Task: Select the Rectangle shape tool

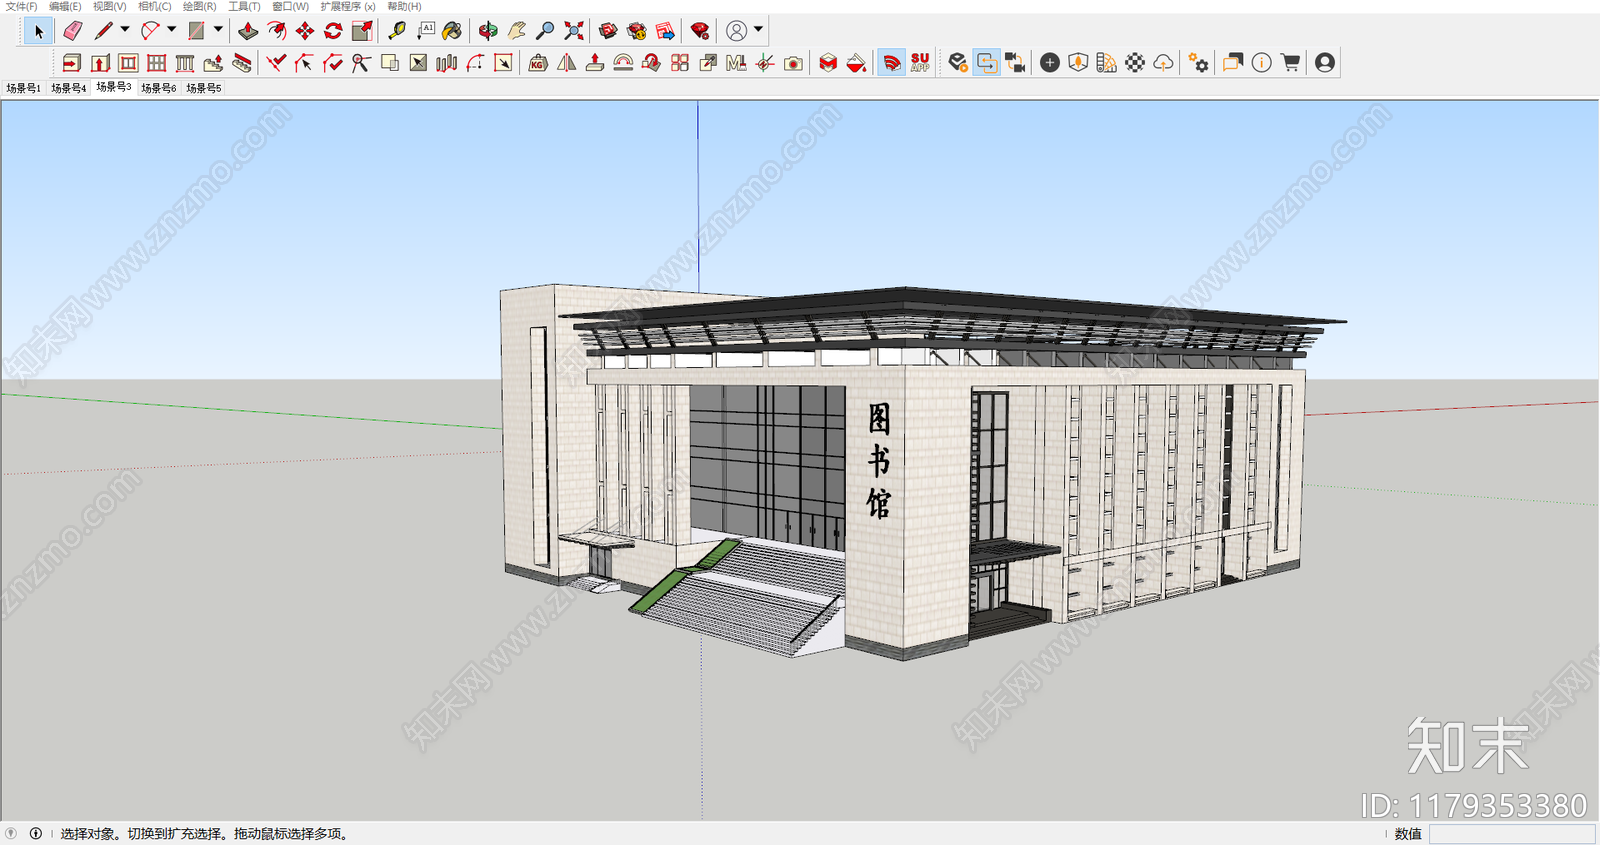Action: [196, 32]
